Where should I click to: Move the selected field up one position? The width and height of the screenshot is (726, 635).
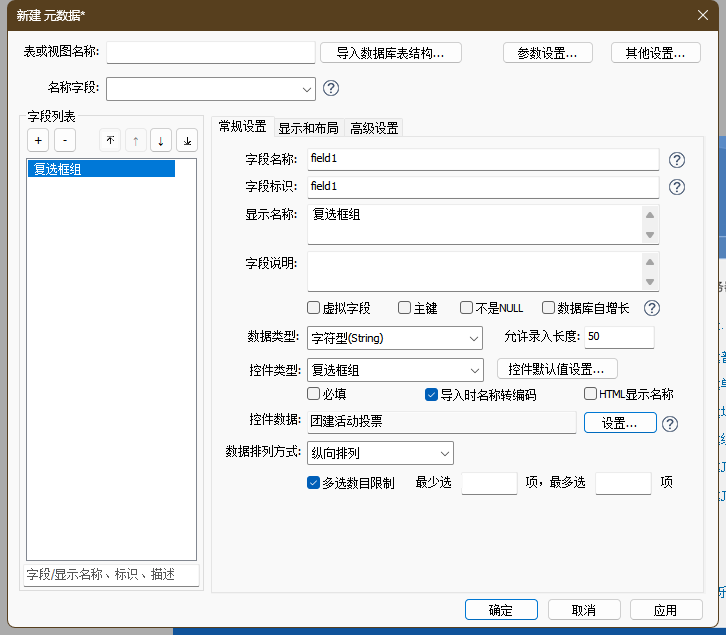135,141
